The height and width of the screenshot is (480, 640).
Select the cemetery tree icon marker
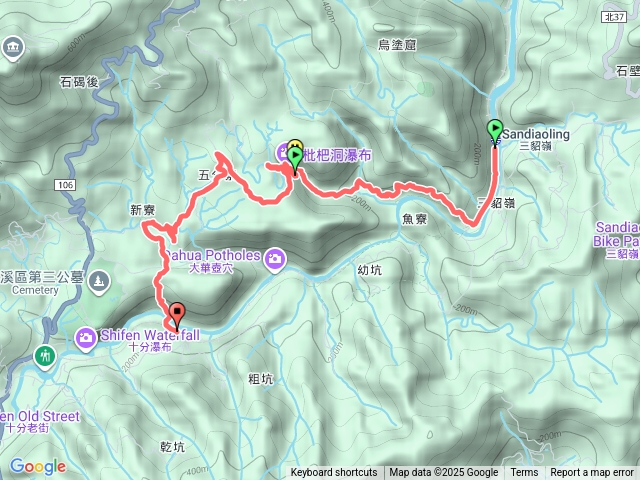[x=99, y=282]
